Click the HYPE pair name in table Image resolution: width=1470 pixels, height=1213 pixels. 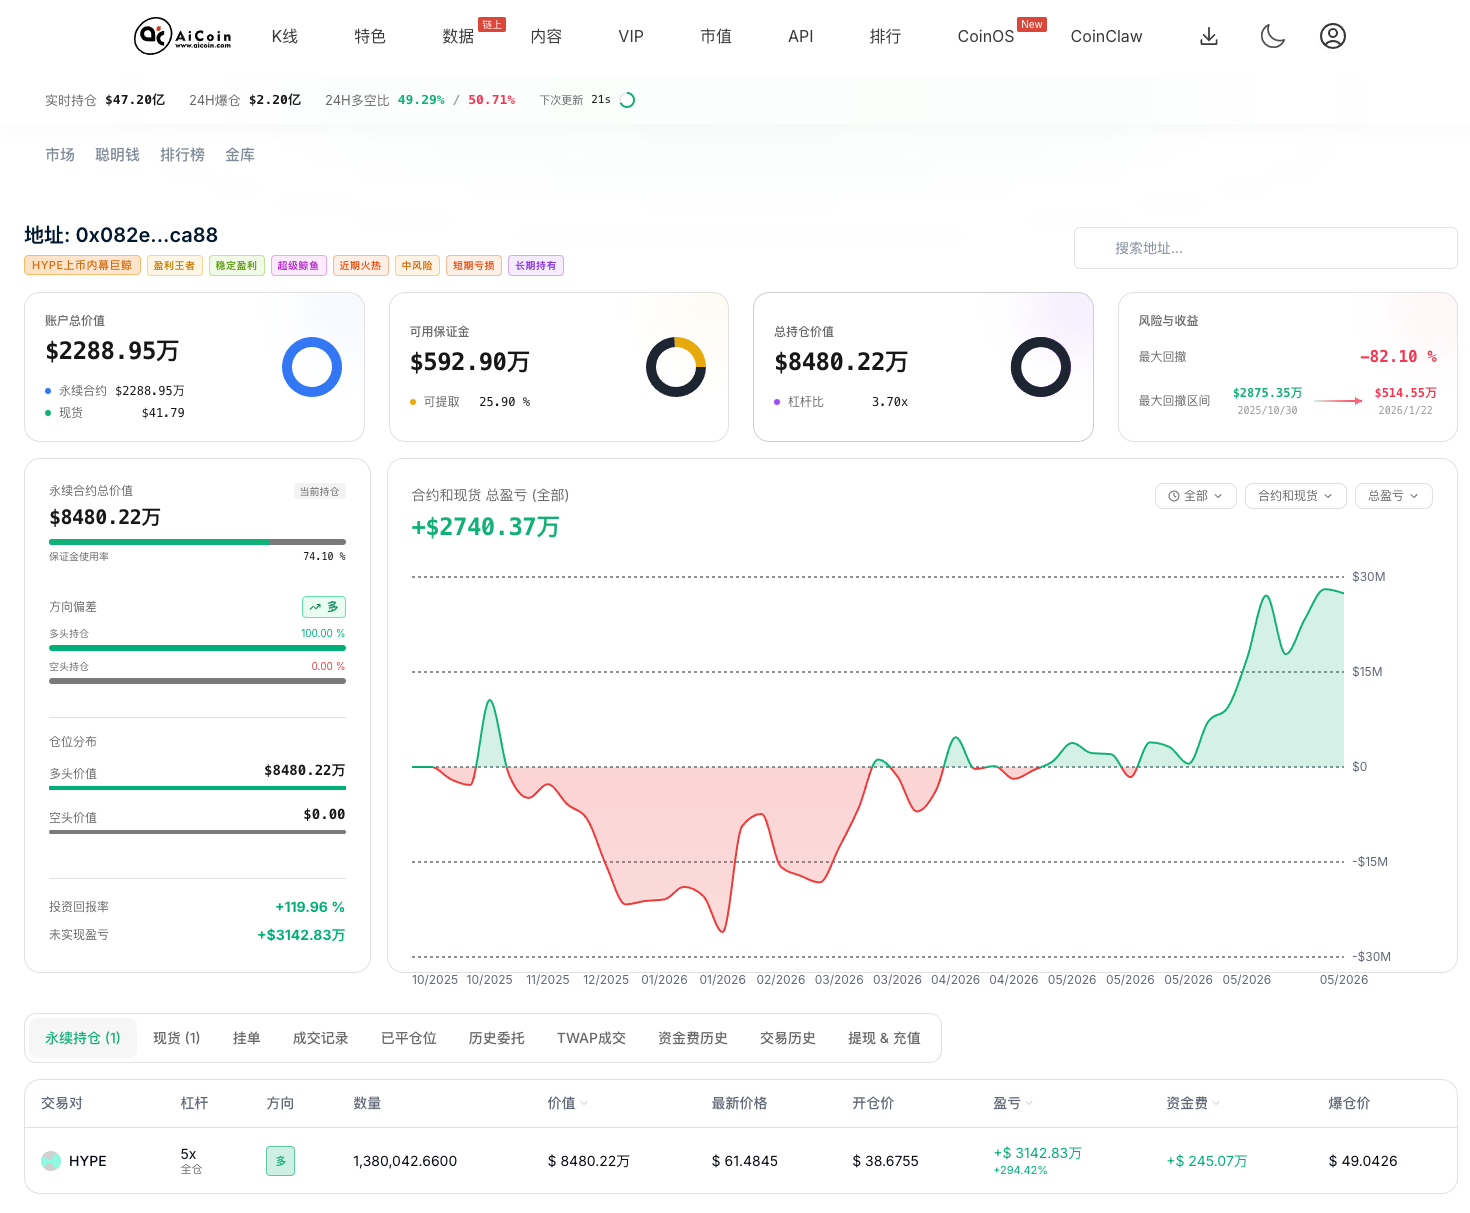(x=88, y=1161)
